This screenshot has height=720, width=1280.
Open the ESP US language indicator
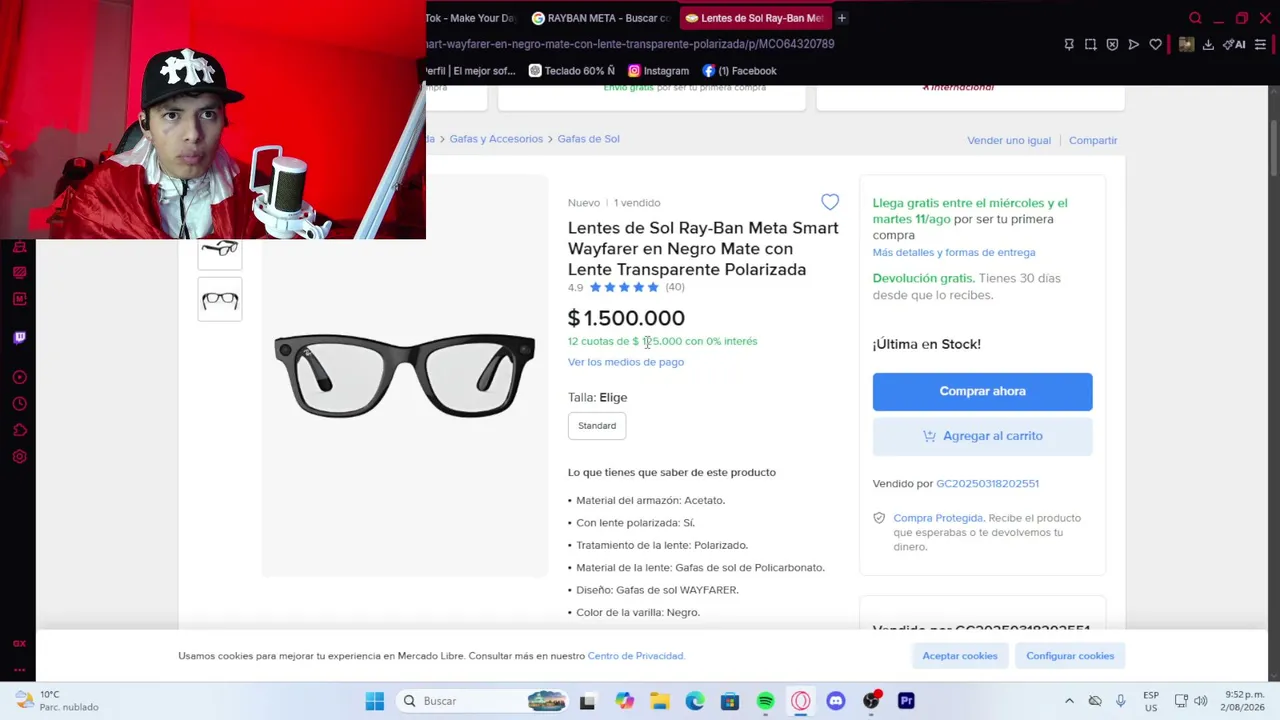point(1151,701)
